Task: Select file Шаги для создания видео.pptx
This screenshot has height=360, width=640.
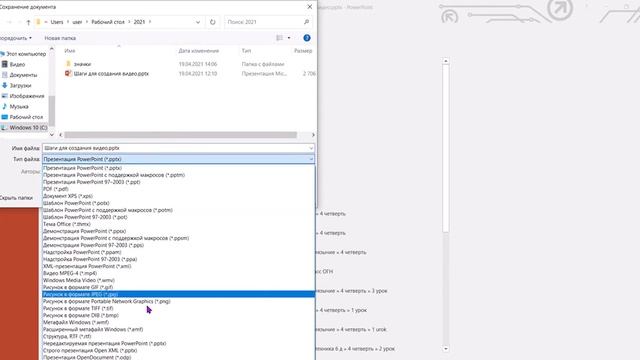Action: (111, 74)
